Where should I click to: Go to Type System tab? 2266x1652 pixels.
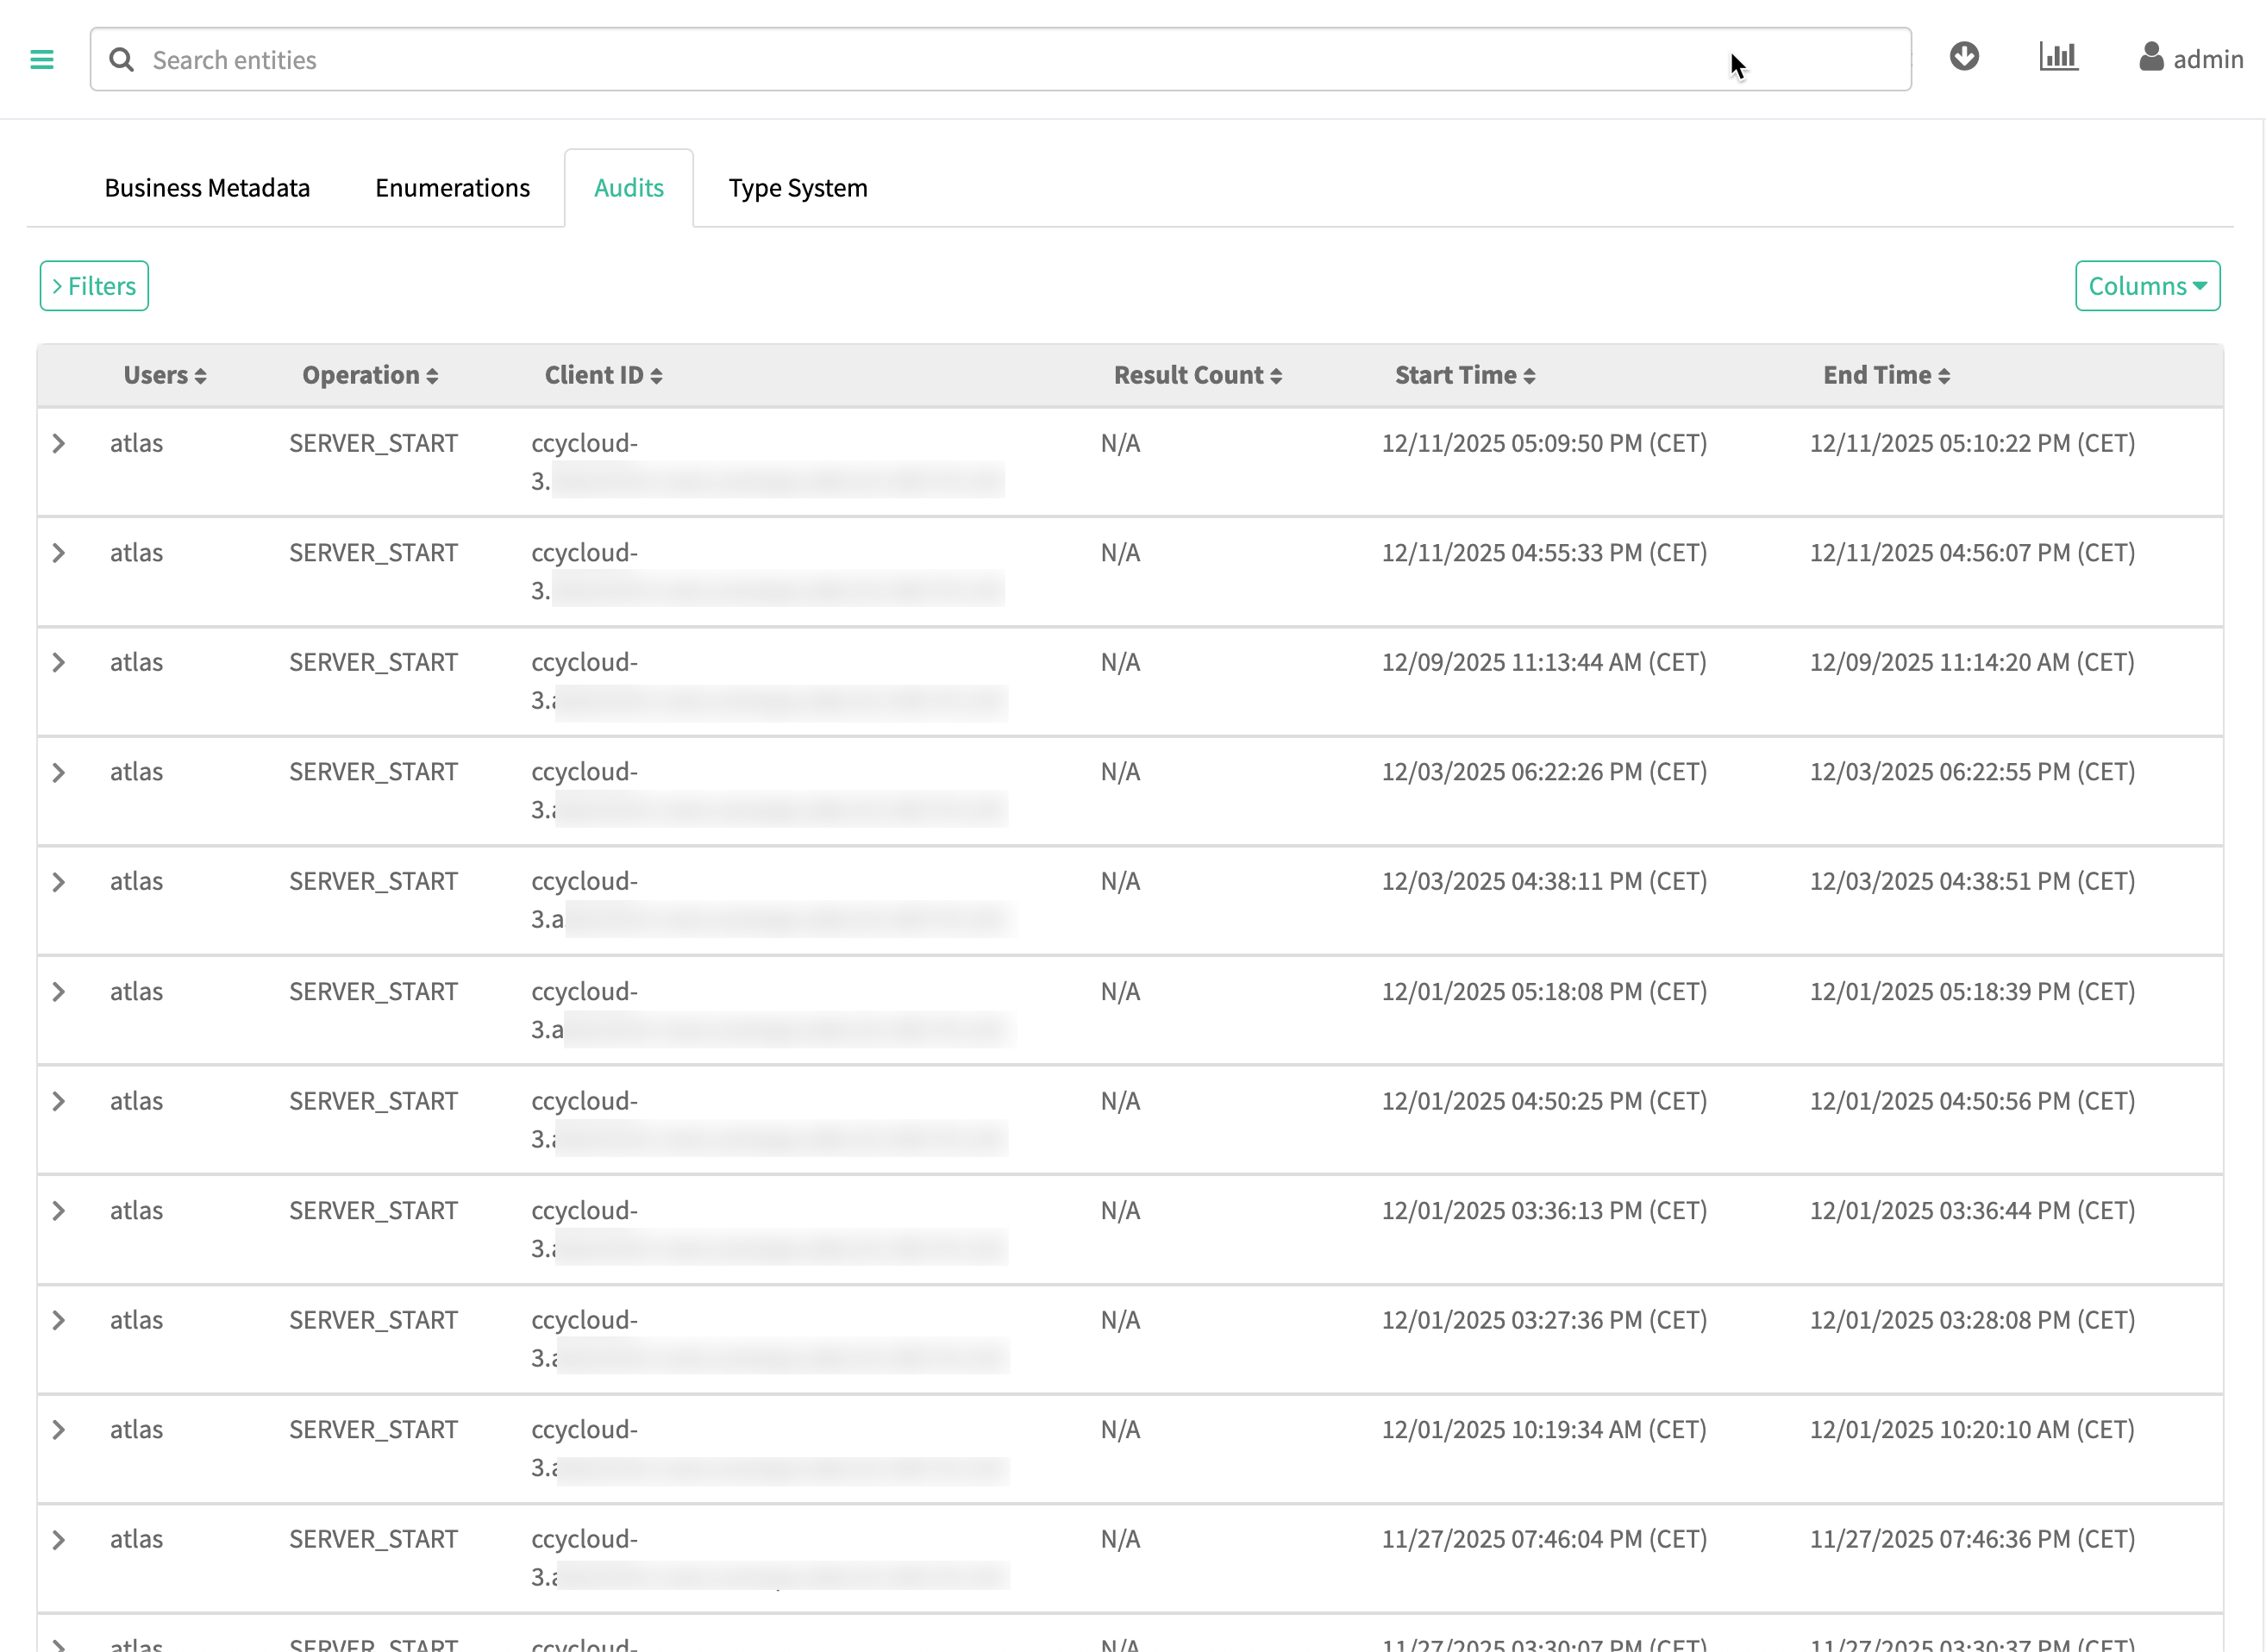coord(797,188)
